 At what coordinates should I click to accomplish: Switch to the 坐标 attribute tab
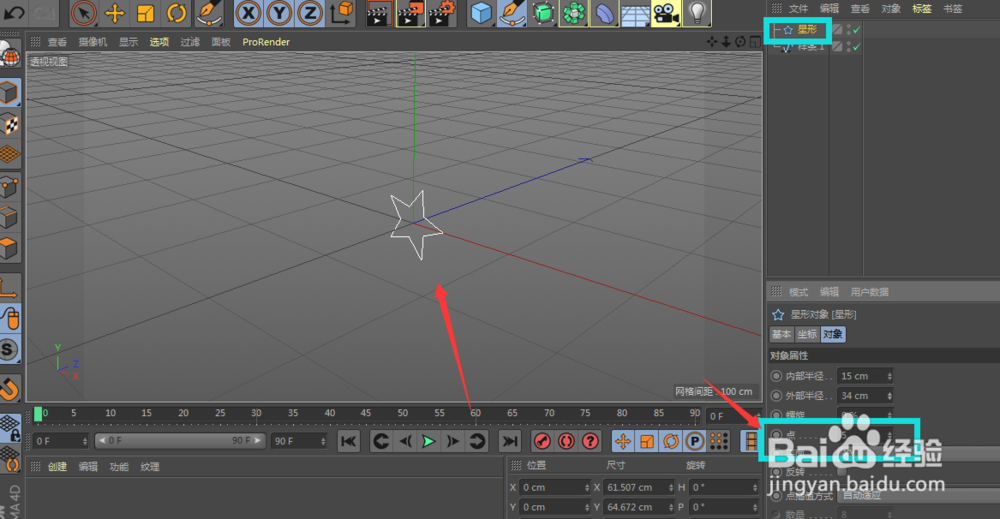(x=807, y=334)
